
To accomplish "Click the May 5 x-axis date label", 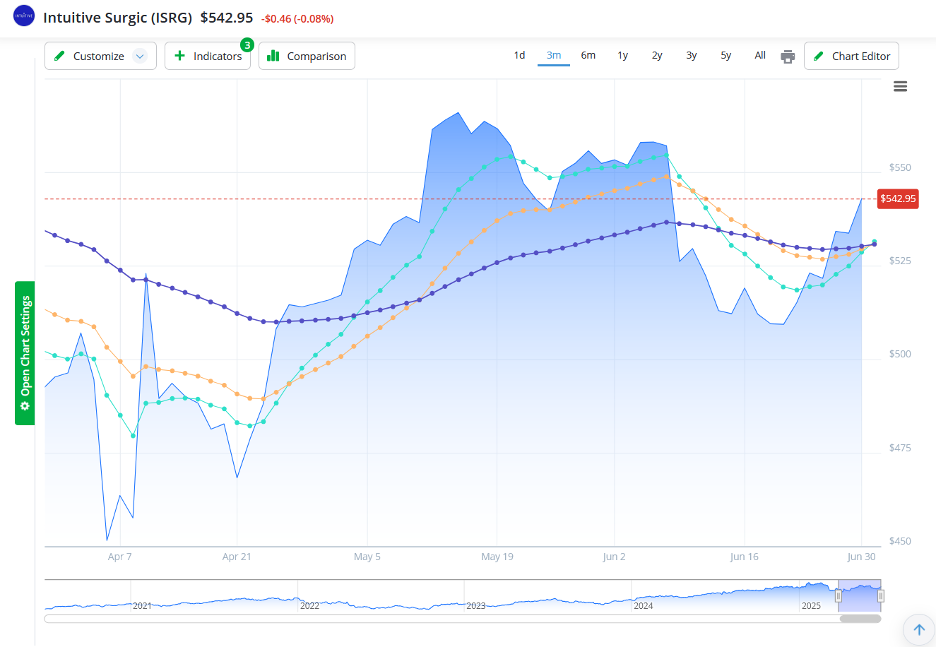I will (367, 557).
